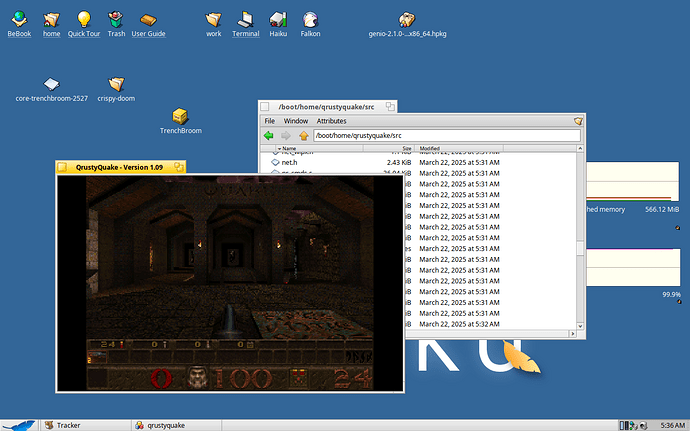Click the path field /boot/home/qrustyquake/src
This screenshot has width=690, height=431.
pyautogui.click(x=447, y=136)
